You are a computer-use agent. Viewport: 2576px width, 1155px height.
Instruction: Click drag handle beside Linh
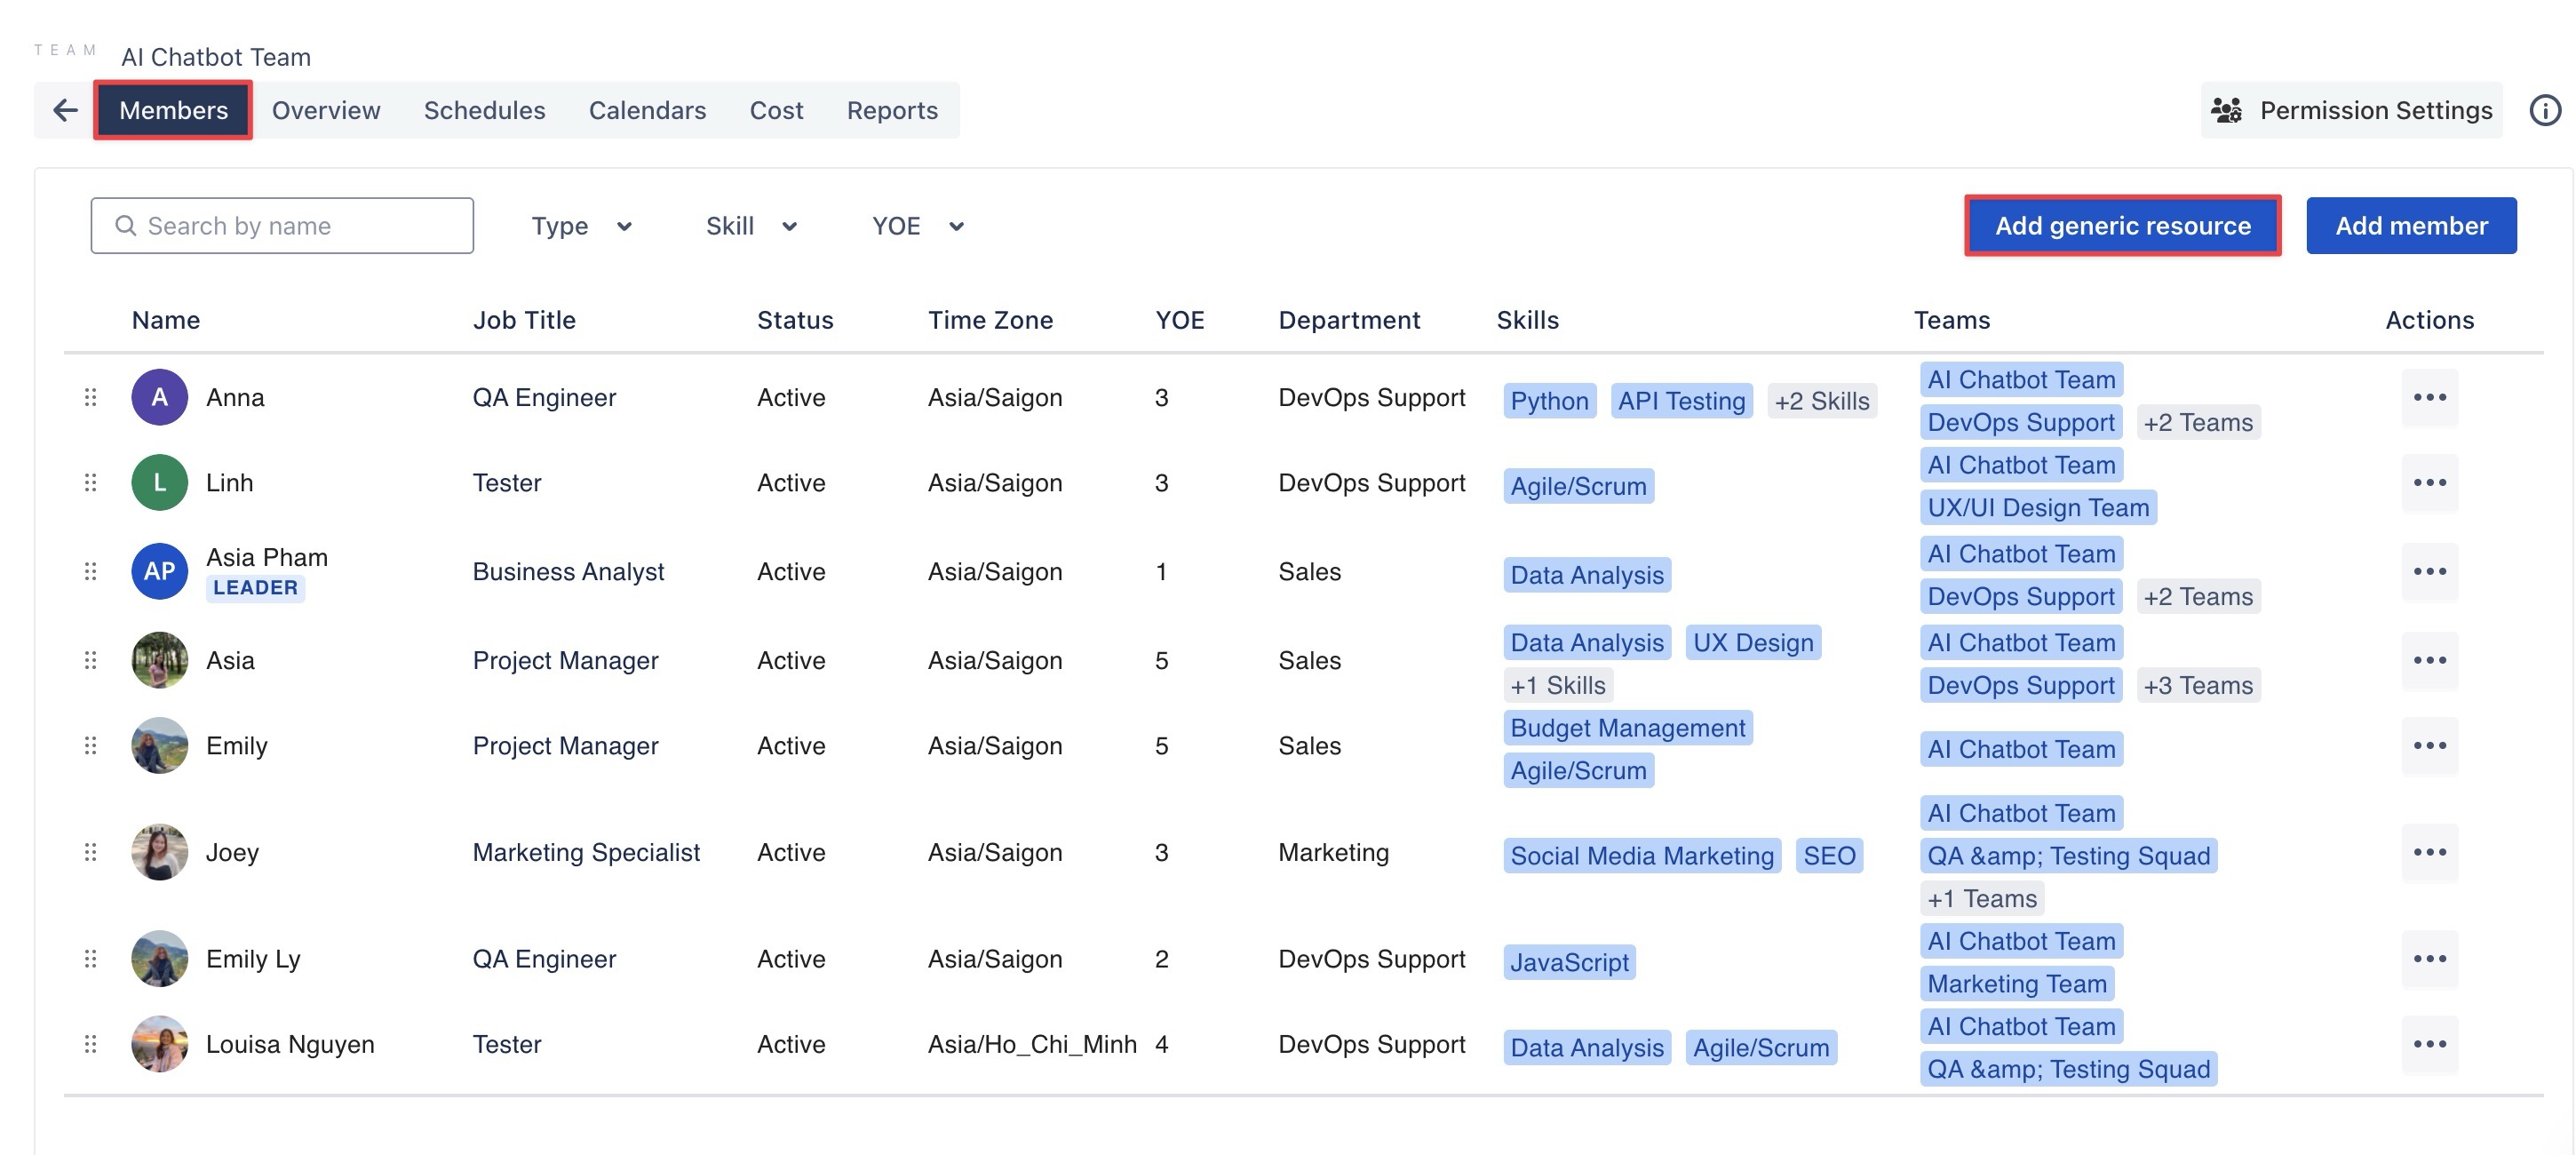(x=90, y=483)
